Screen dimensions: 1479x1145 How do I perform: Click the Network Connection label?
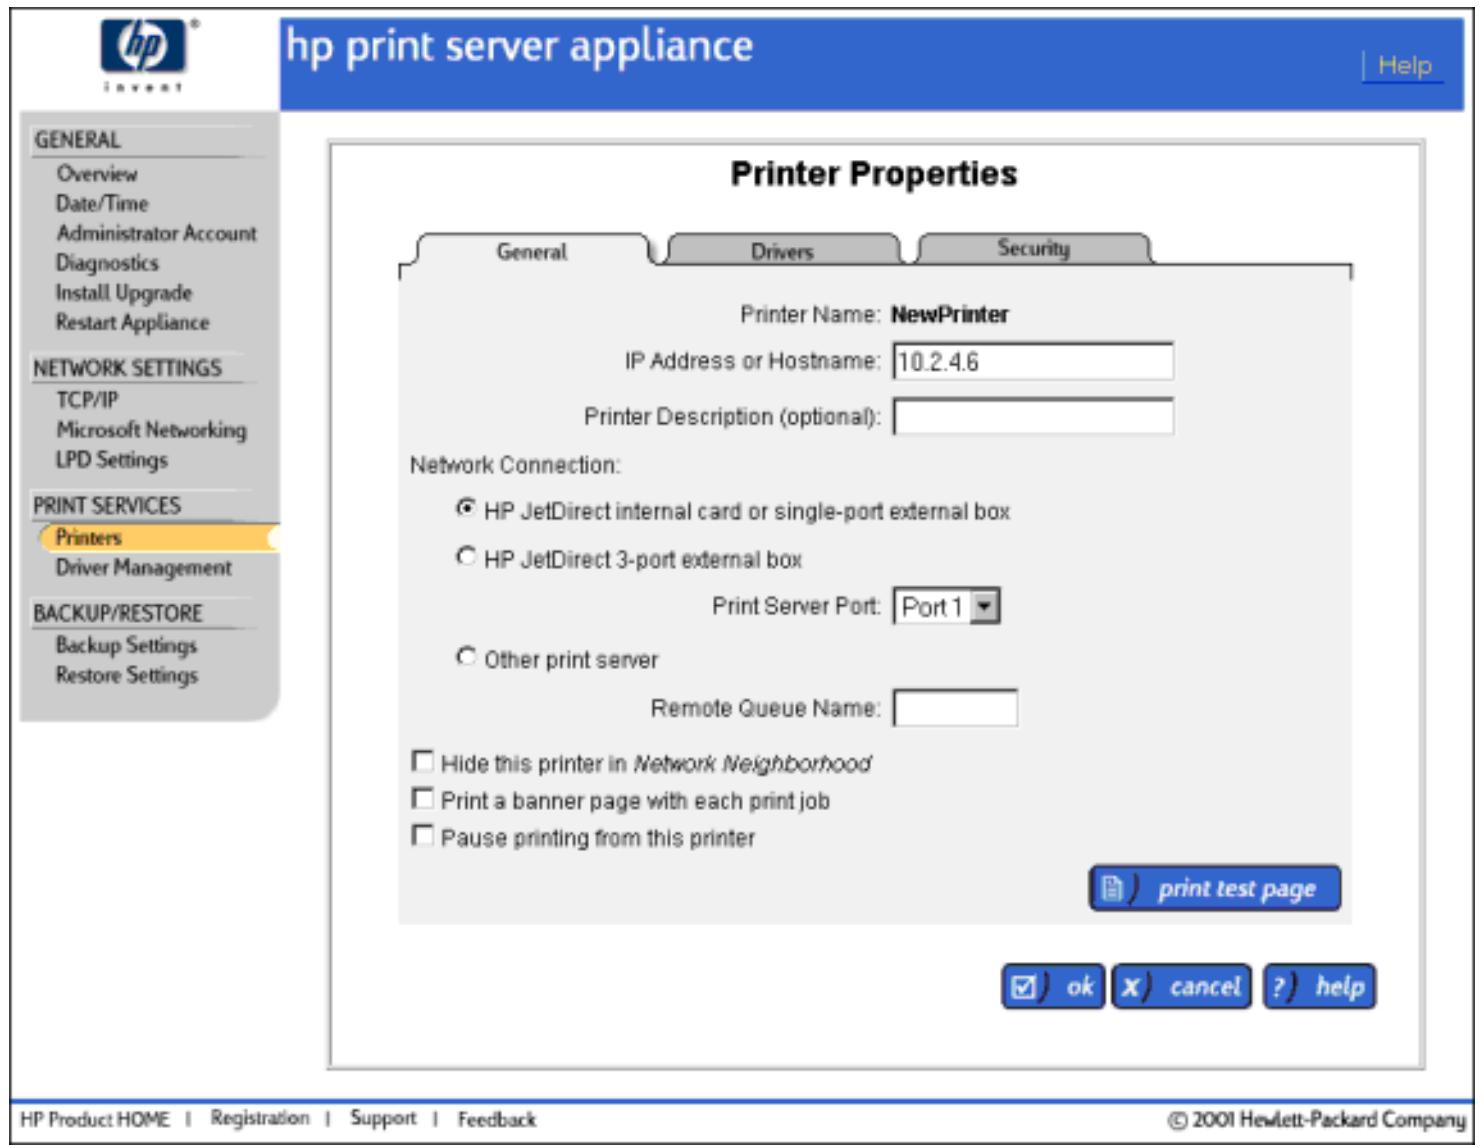pyautogui.click(x=516, y=466)
